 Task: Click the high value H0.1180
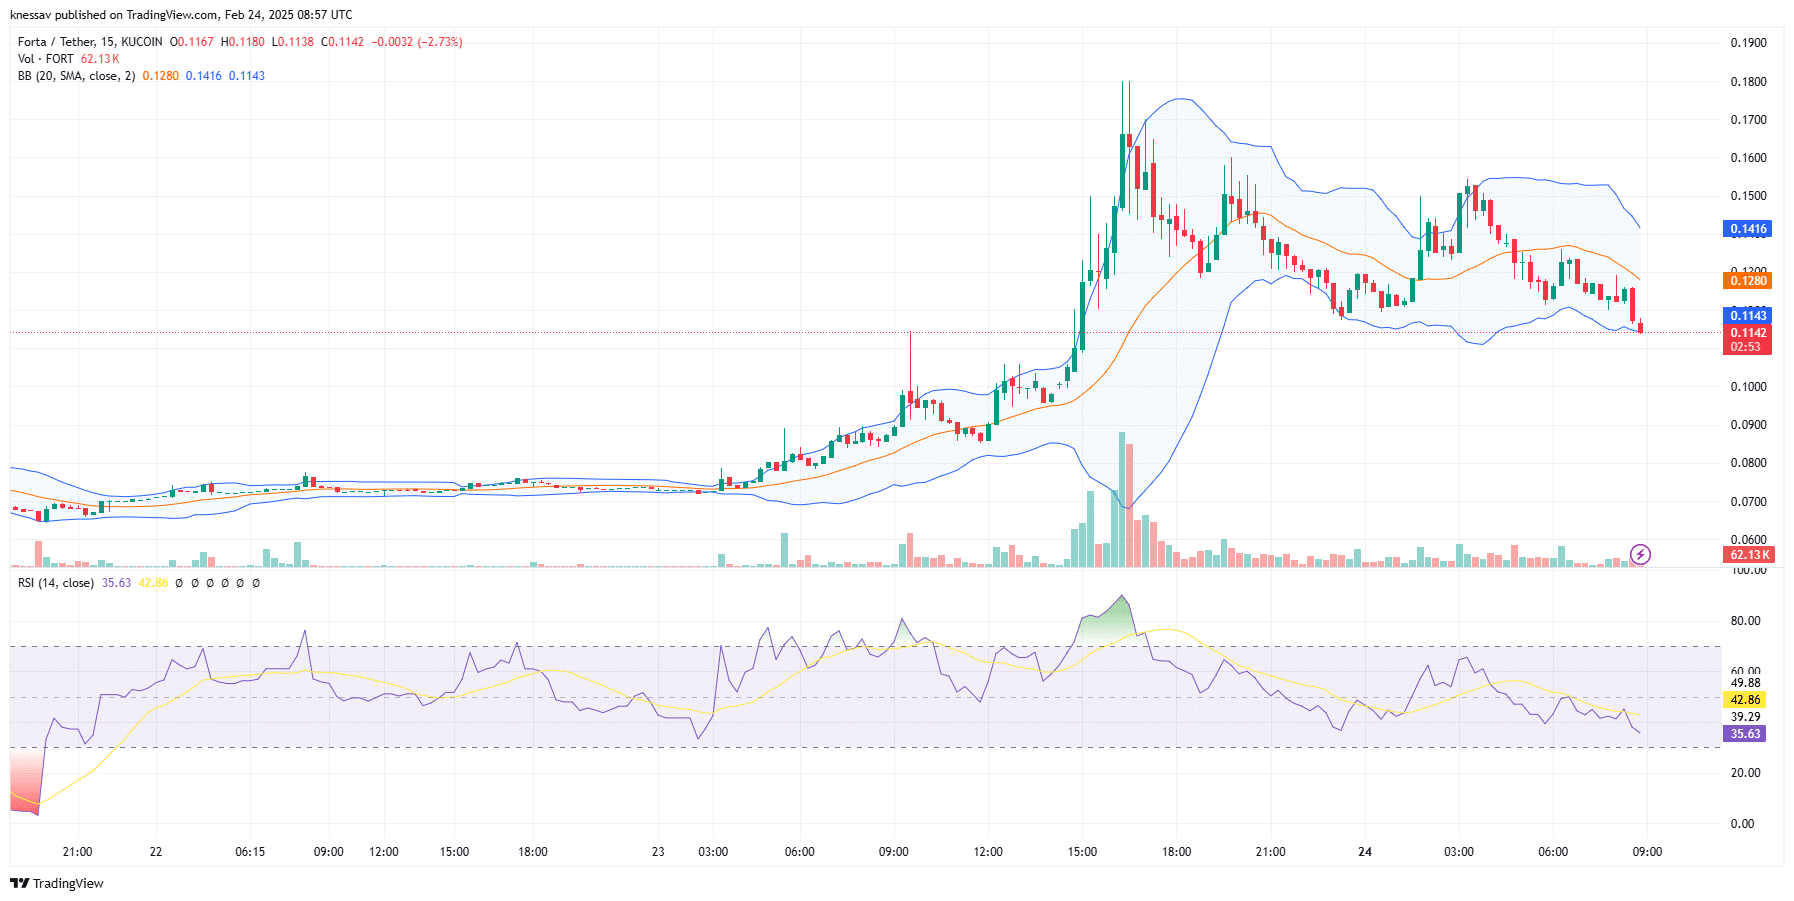pos(243,42)
